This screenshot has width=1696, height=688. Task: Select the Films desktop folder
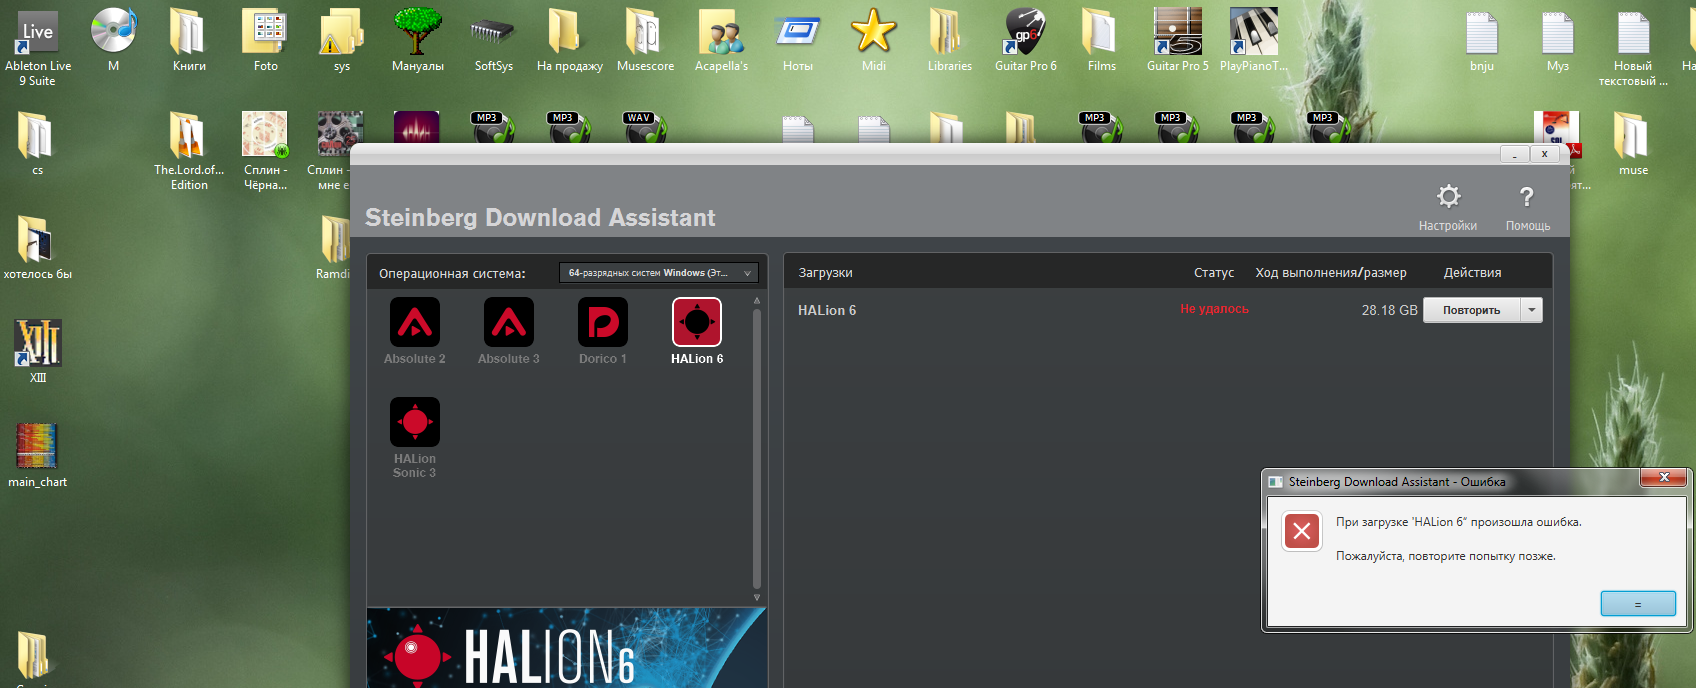click(1101, 40)
